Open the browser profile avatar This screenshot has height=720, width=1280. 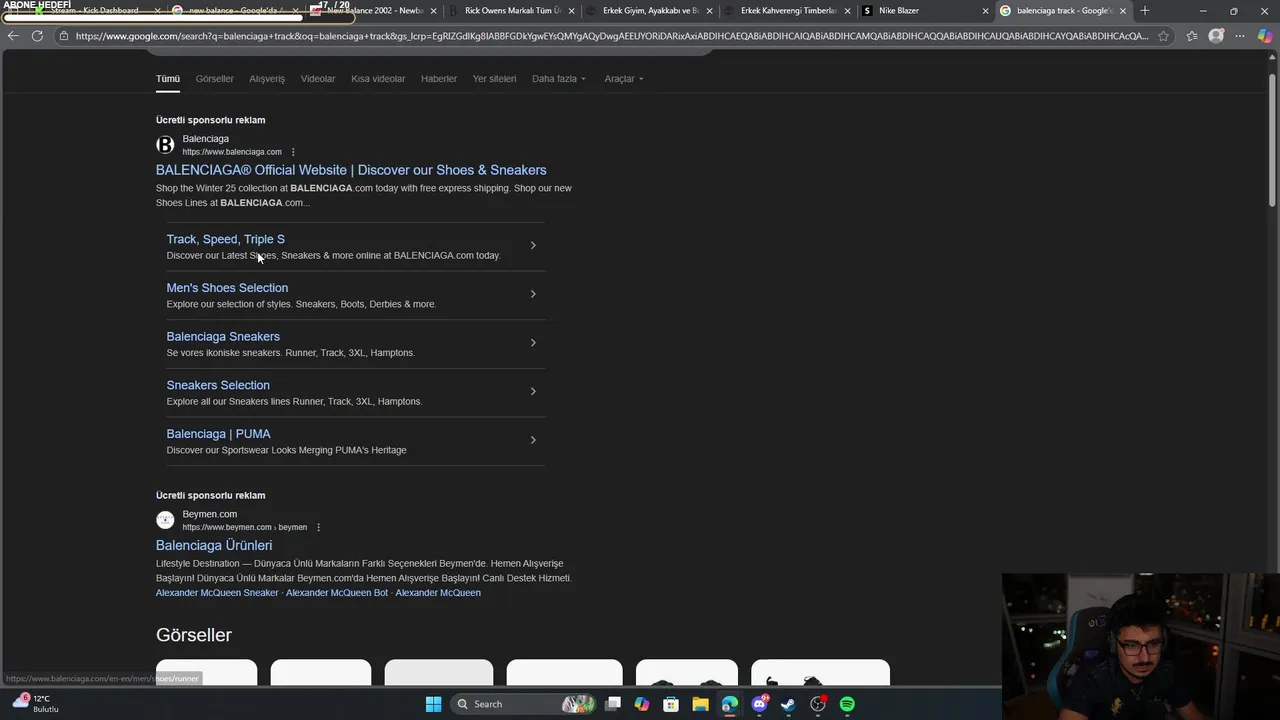click(x=1216, y=36)
